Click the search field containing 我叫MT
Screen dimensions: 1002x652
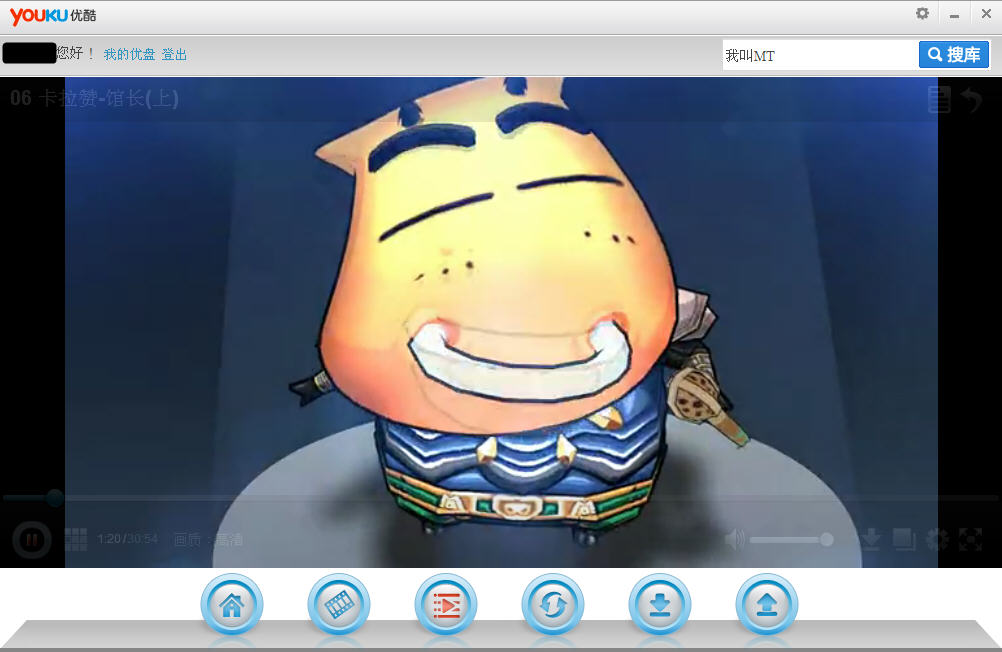pyautogui.click(x=821, y=55)
